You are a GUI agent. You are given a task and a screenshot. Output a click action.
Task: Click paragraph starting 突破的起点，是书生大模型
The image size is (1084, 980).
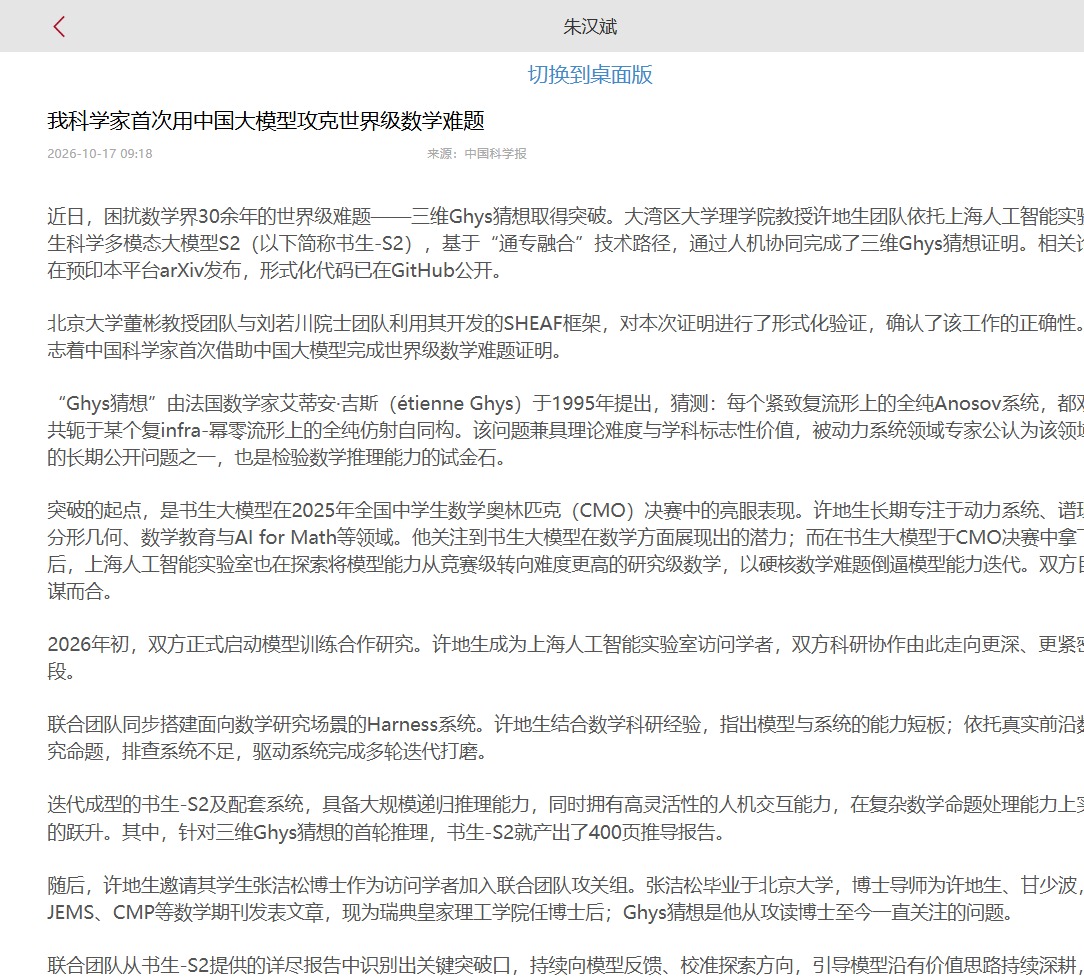point(566,550)
